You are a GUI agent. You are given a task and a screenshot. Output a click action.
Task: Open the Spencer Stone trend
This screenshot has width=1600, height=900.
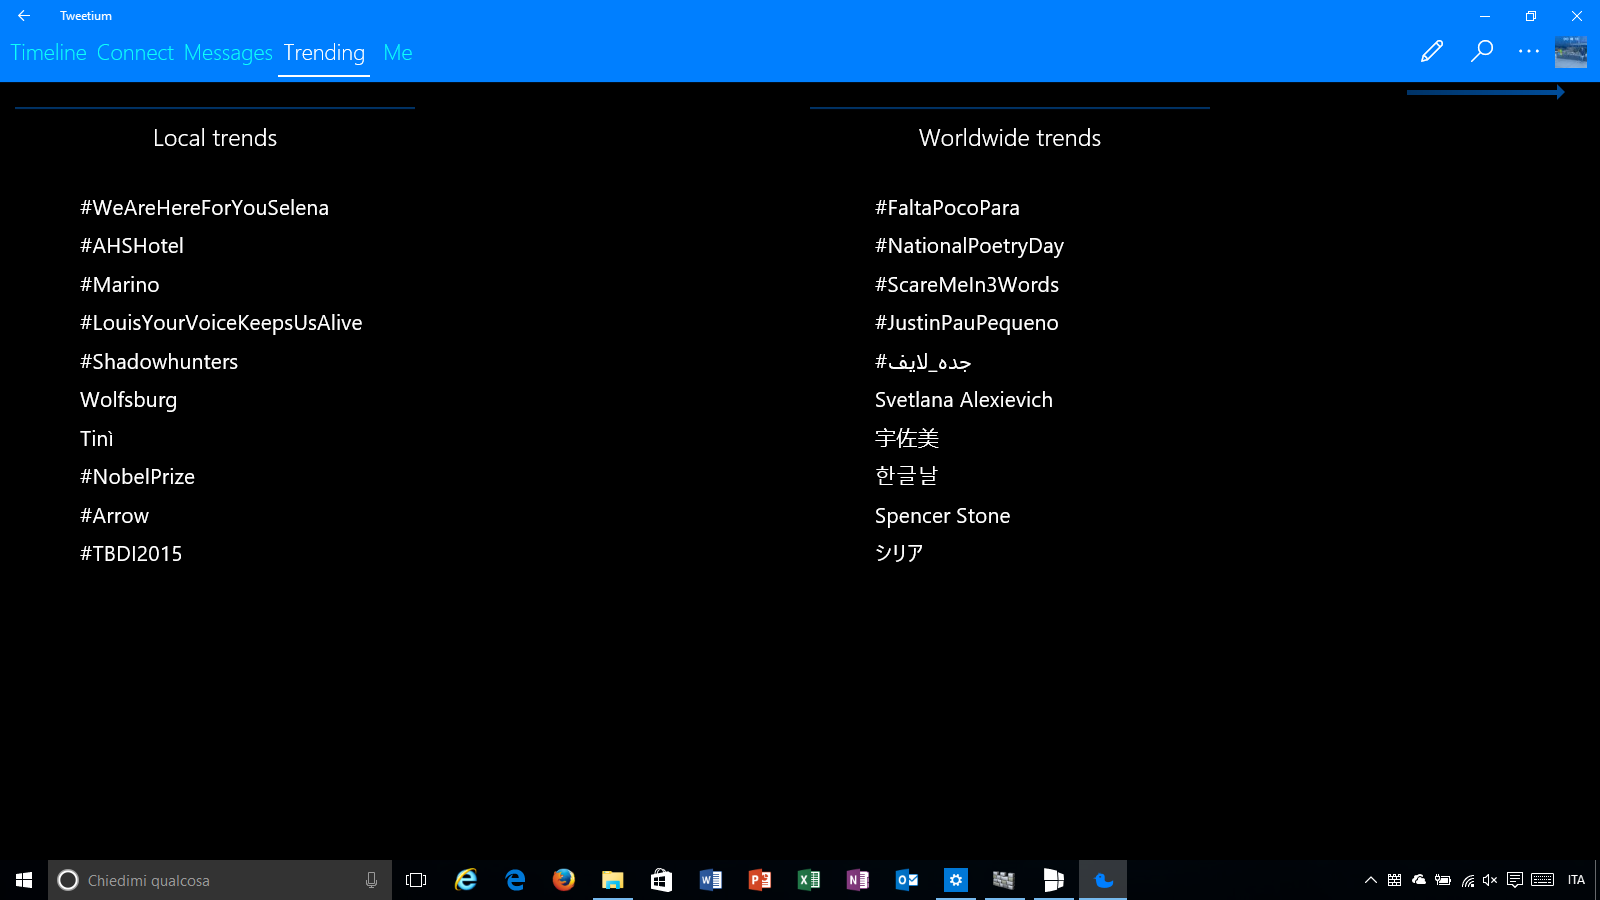942,516
